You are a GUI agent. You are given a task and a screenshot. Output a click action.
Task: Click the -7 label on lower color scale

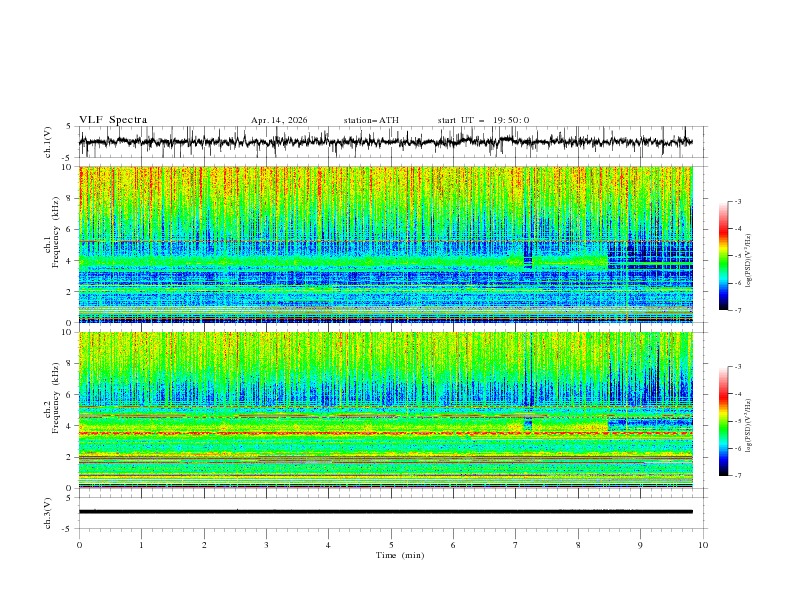[738, 476]
